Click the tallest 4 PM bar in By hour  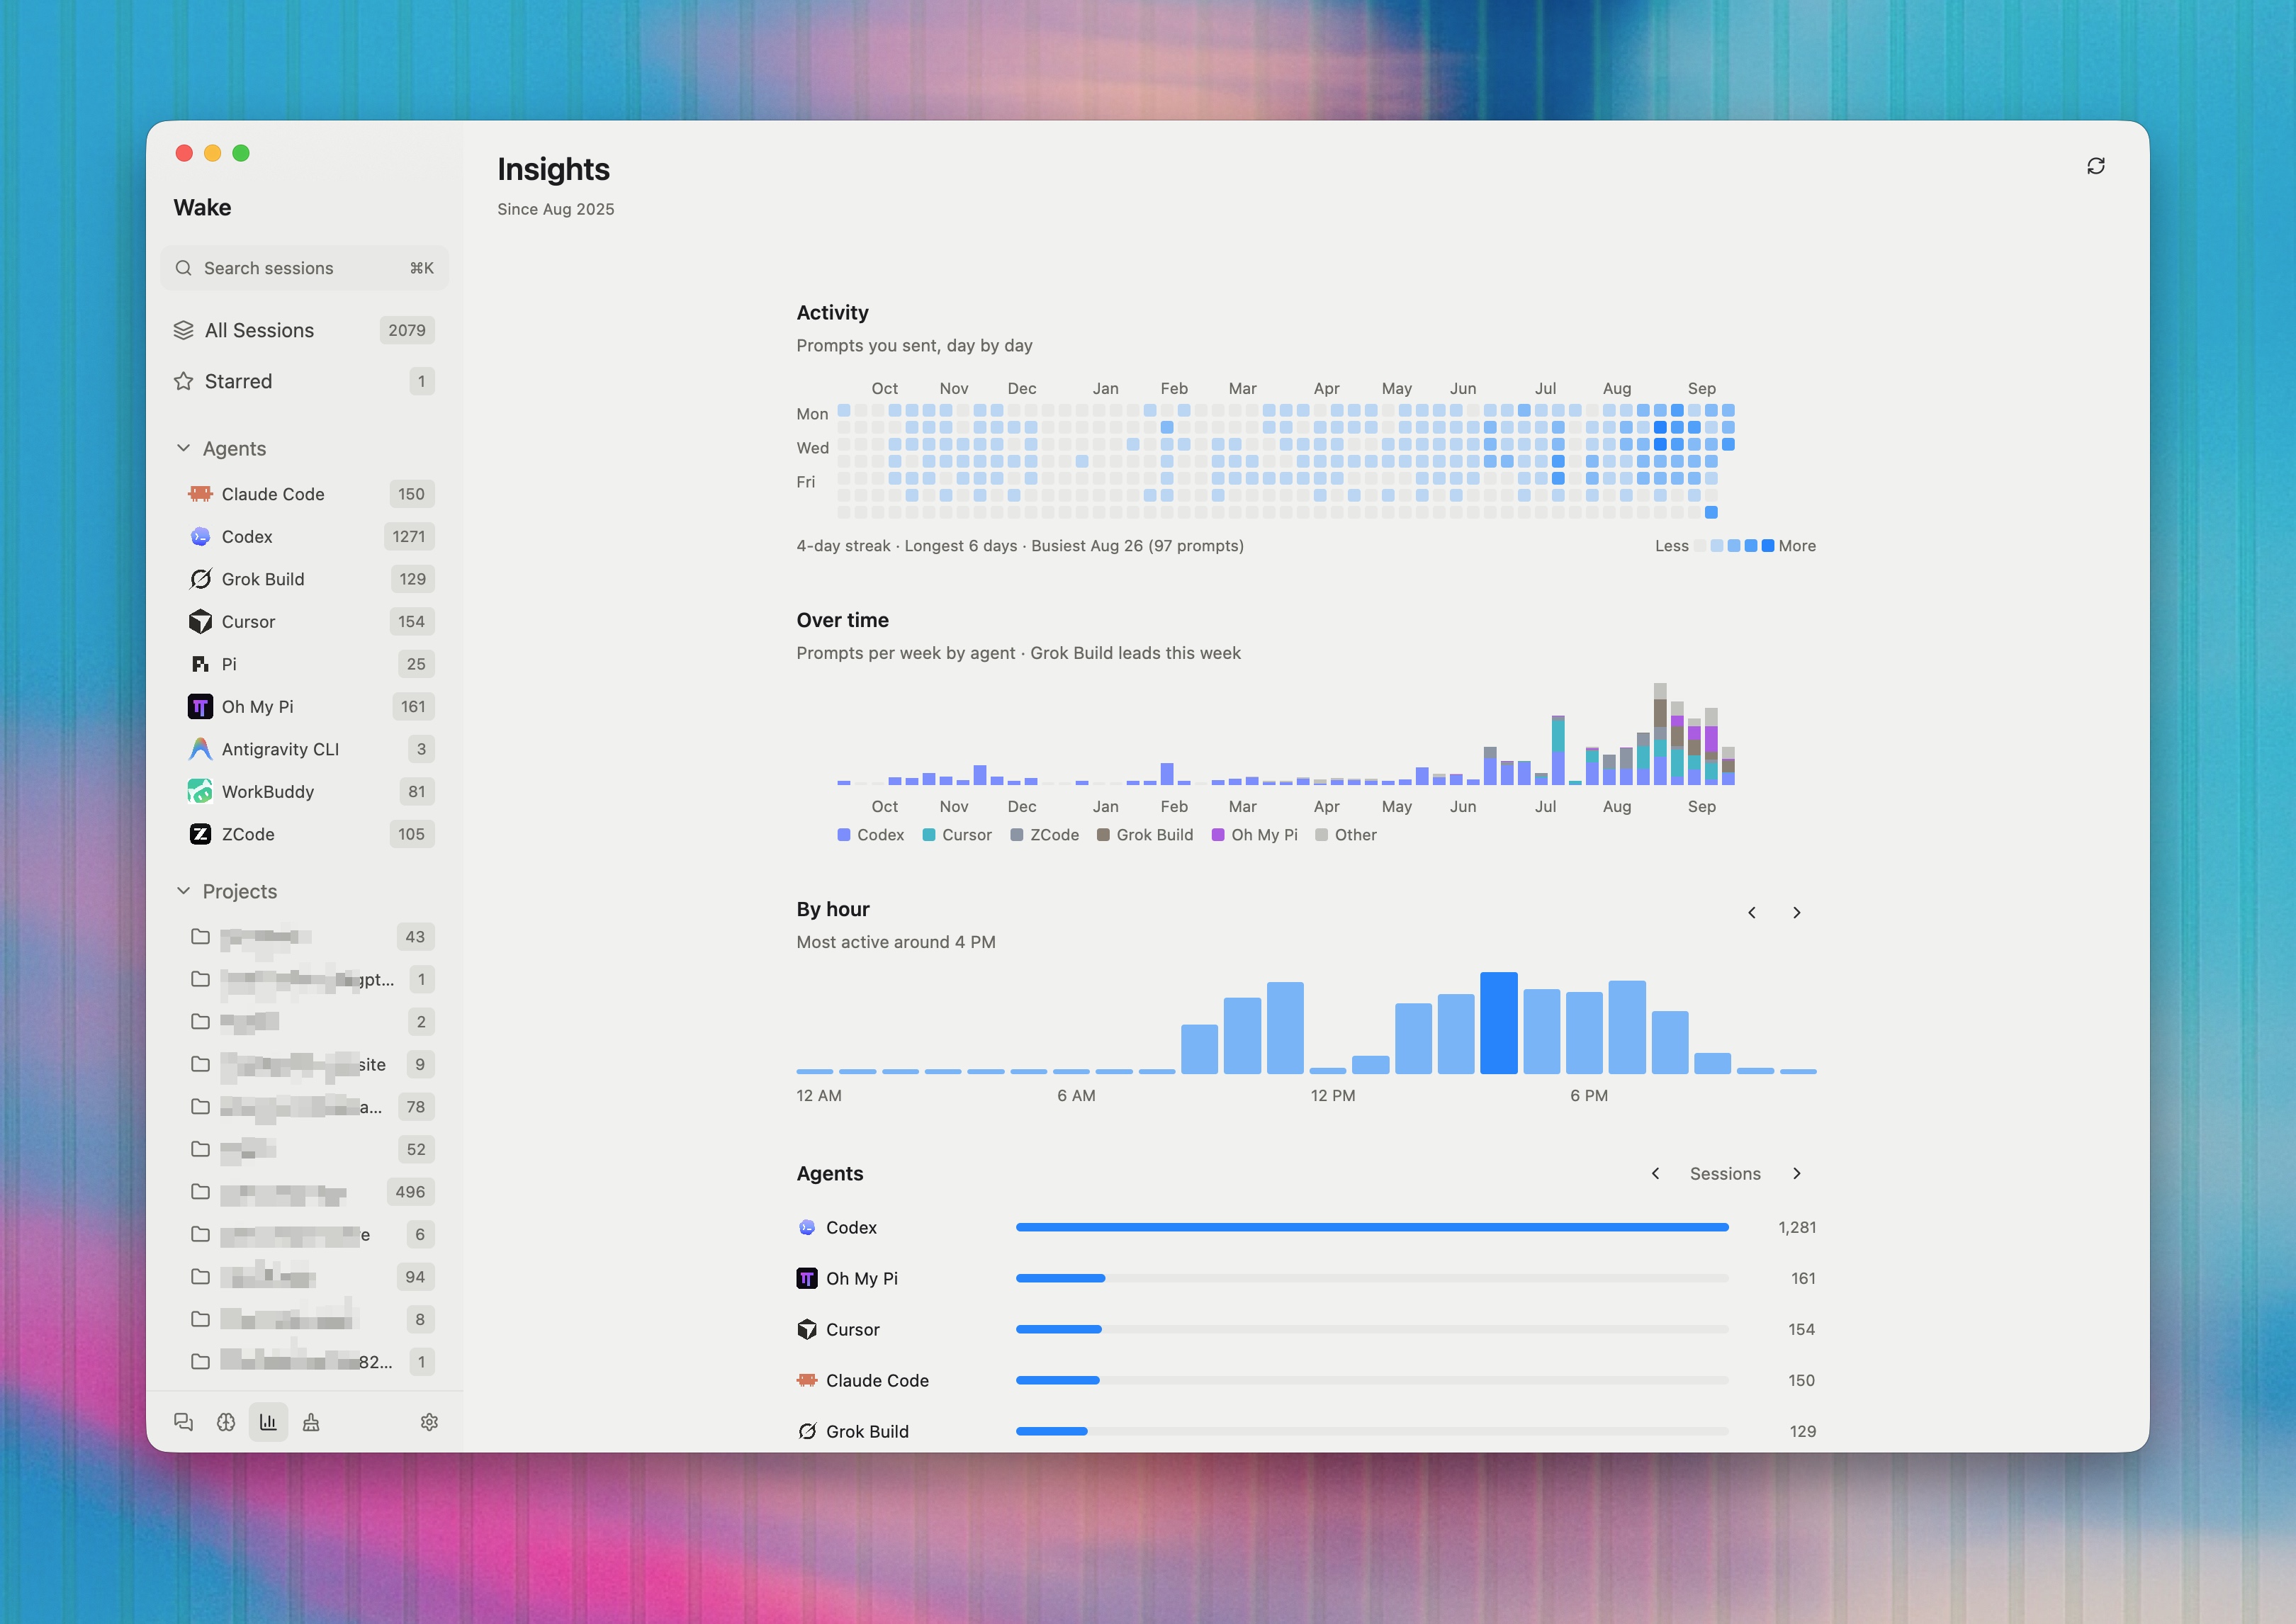[x=1498, y=1023]
